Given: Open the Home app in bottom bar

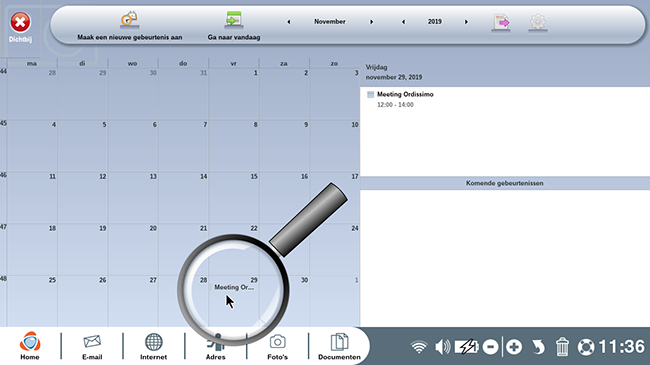Looking at the screenshot, I should click(x=30, y=346).
